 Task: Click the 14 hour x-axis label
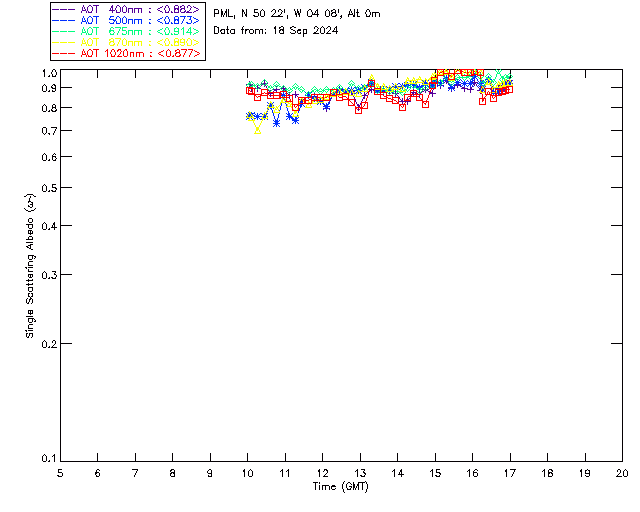point(398,473)
